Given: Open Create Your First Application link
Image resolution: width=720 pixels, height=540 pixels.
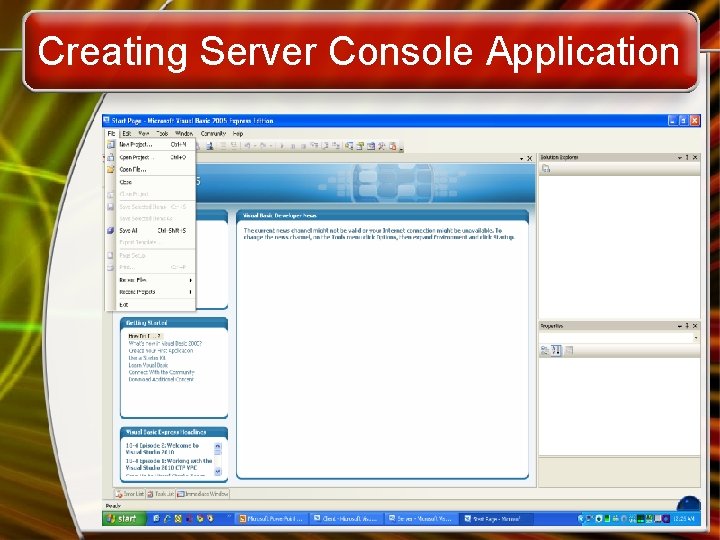Looking at the screenshot, I should pos(161,350).
